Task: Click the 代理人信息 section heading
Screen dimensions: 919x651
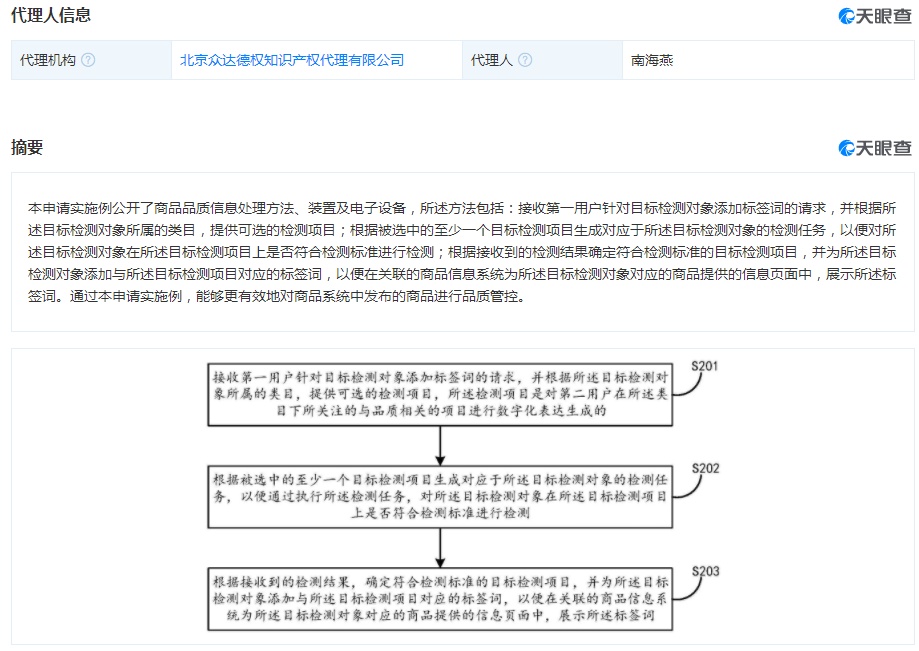Action: (x=51, y=15)
